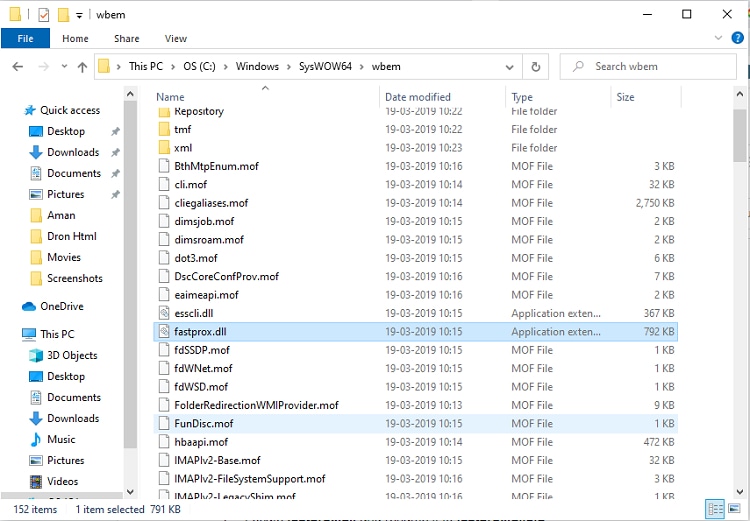Select OneDrive in navigation pane
The height and width of the screenshot is (521, 750).
62,306
